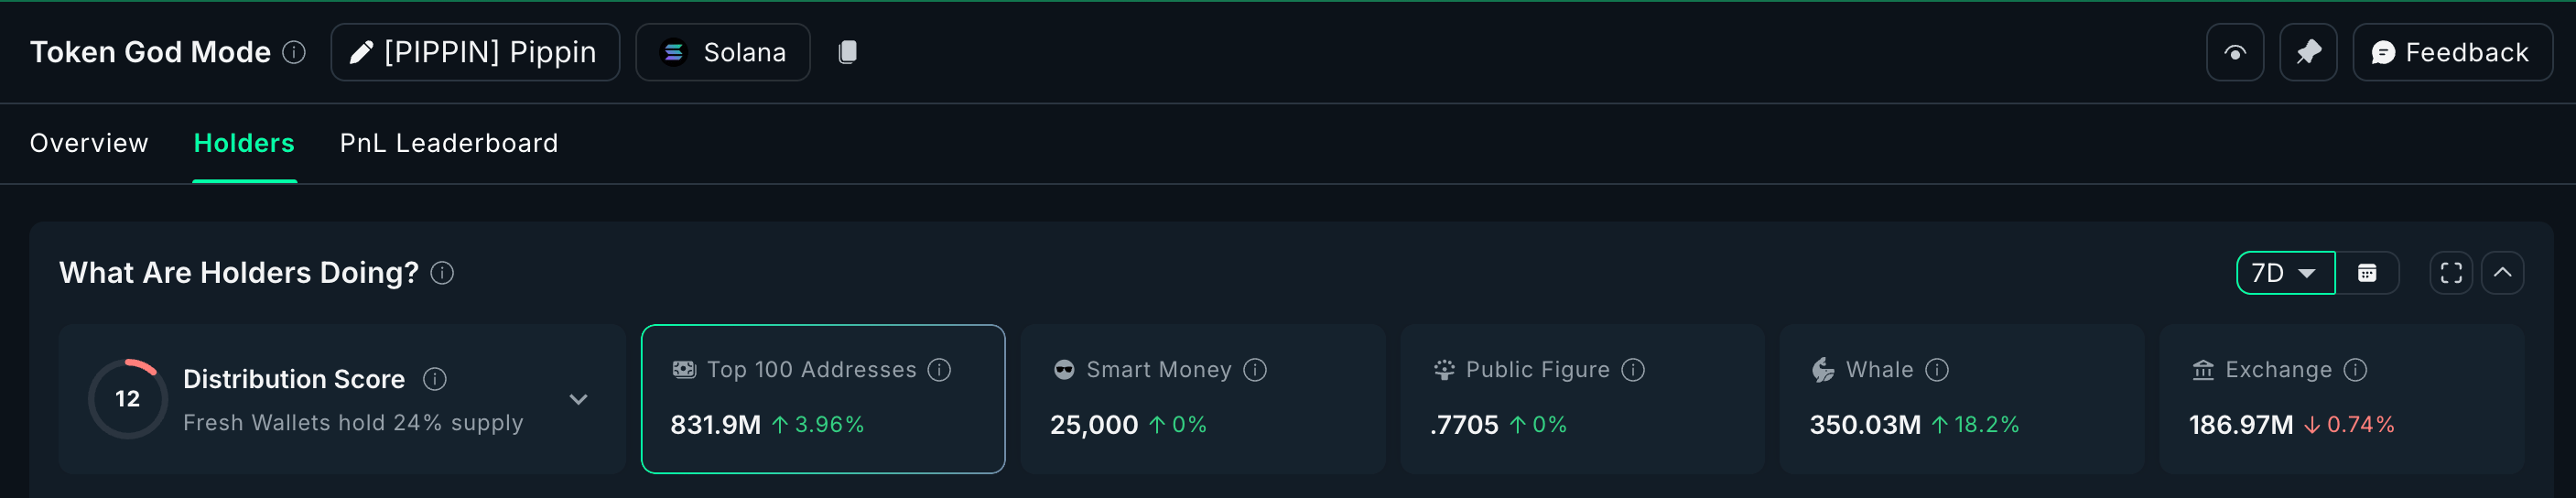Edit the PIPPIN token selector field

(x=475, y=52)
